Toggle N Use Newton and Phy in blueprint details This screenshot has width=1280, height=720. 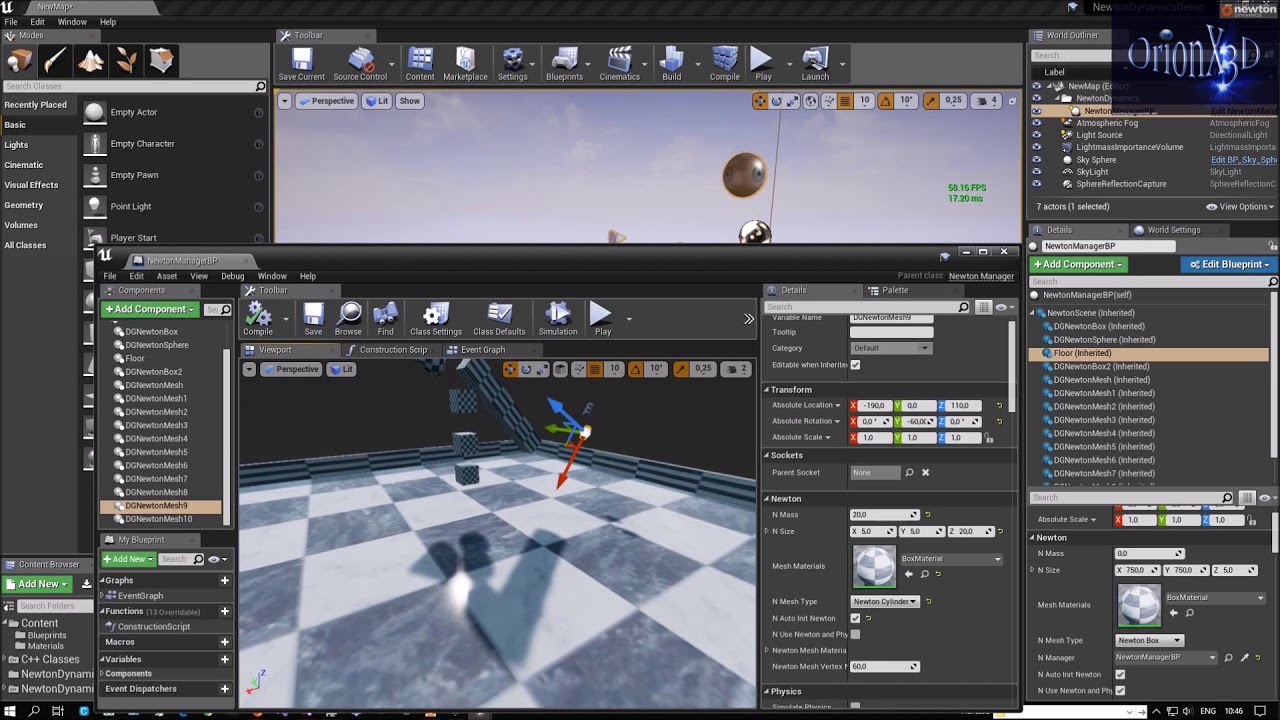coord(855,634)
